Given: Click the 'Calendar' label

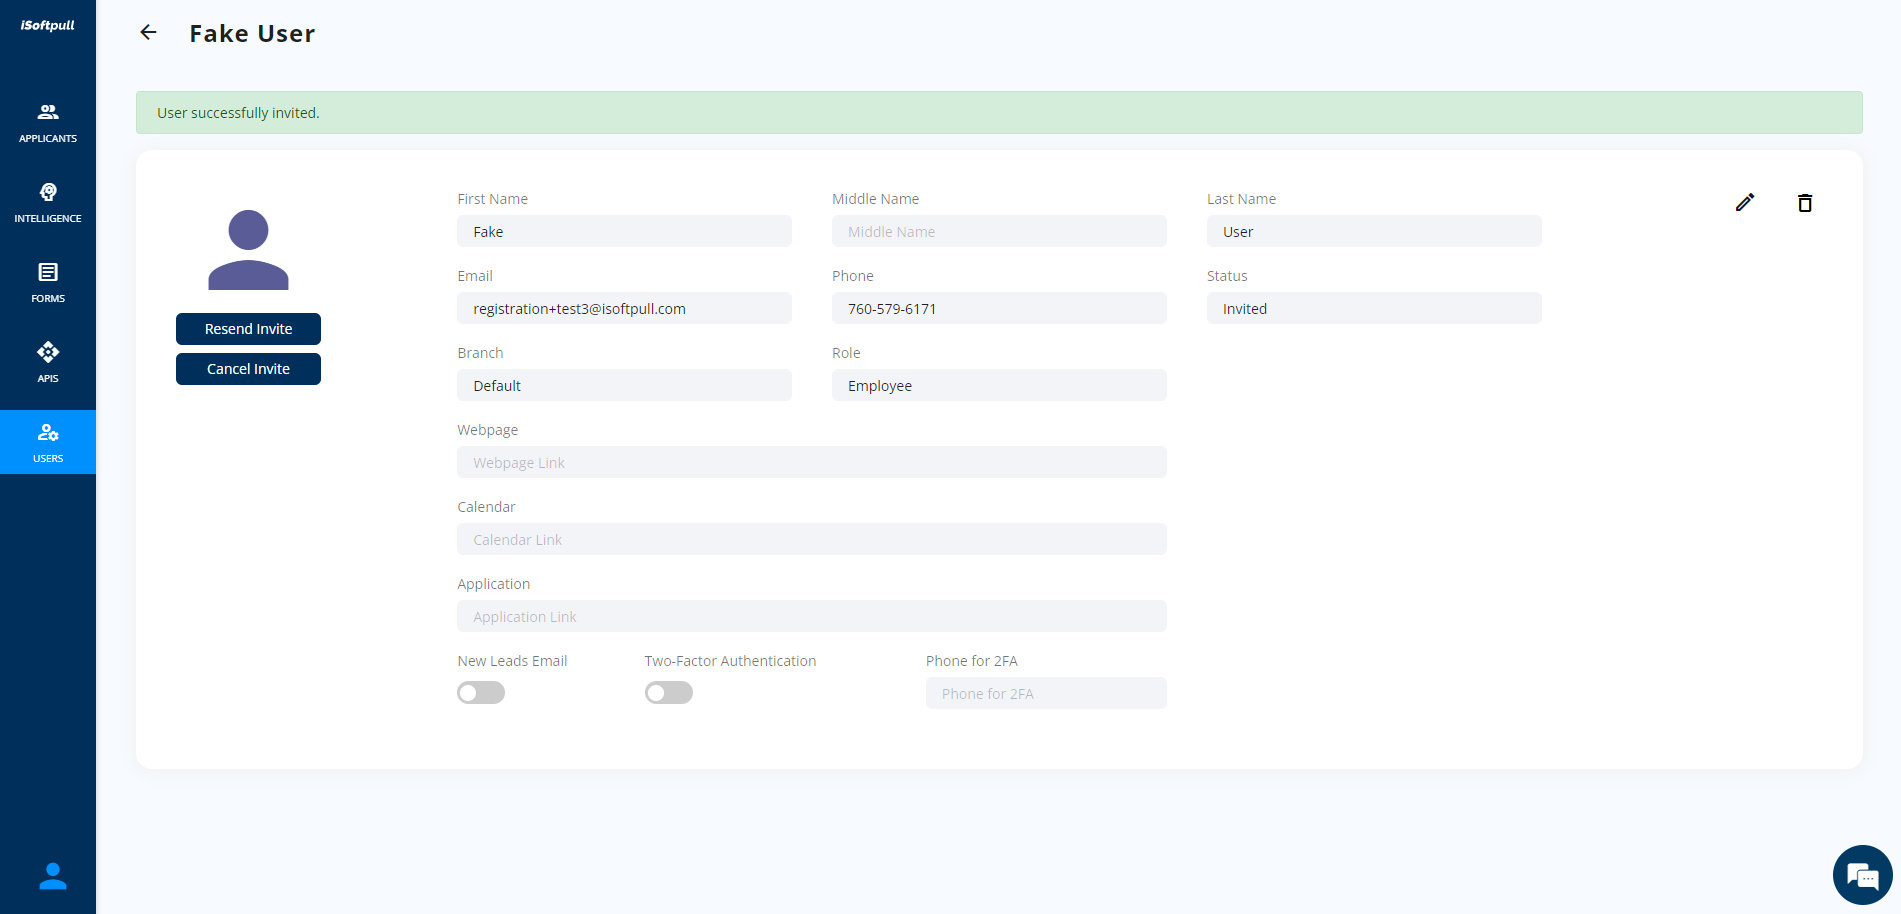Looking at the screenshot, I should coord(486,507).
